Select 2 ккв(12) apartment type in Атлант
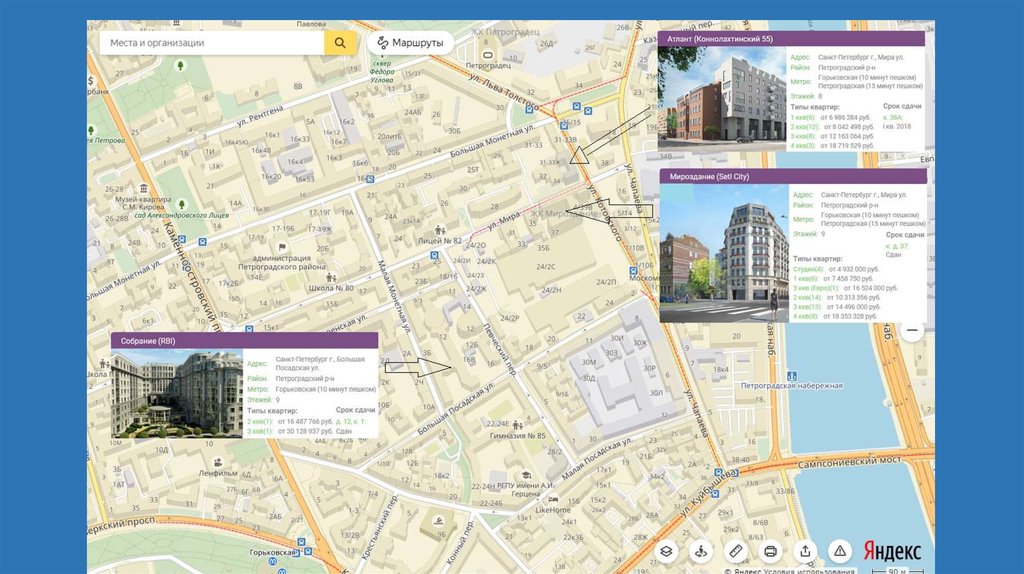 (805, 127)
